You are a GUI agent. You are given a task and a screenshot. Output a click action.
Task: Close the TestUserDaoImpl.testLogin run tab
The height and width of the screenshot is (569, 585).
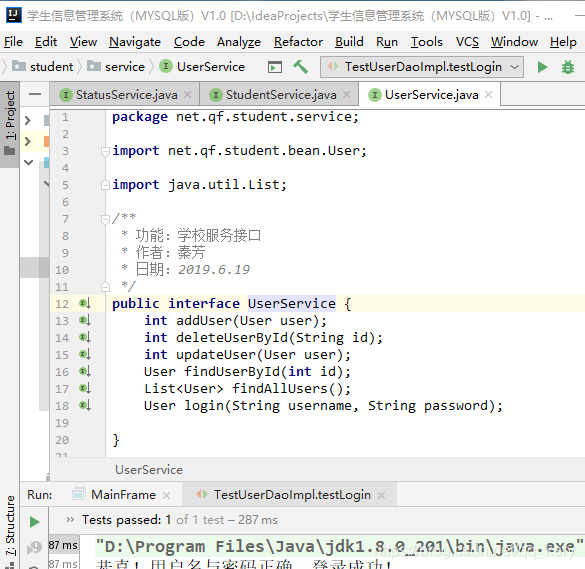[x=381, y=495]
